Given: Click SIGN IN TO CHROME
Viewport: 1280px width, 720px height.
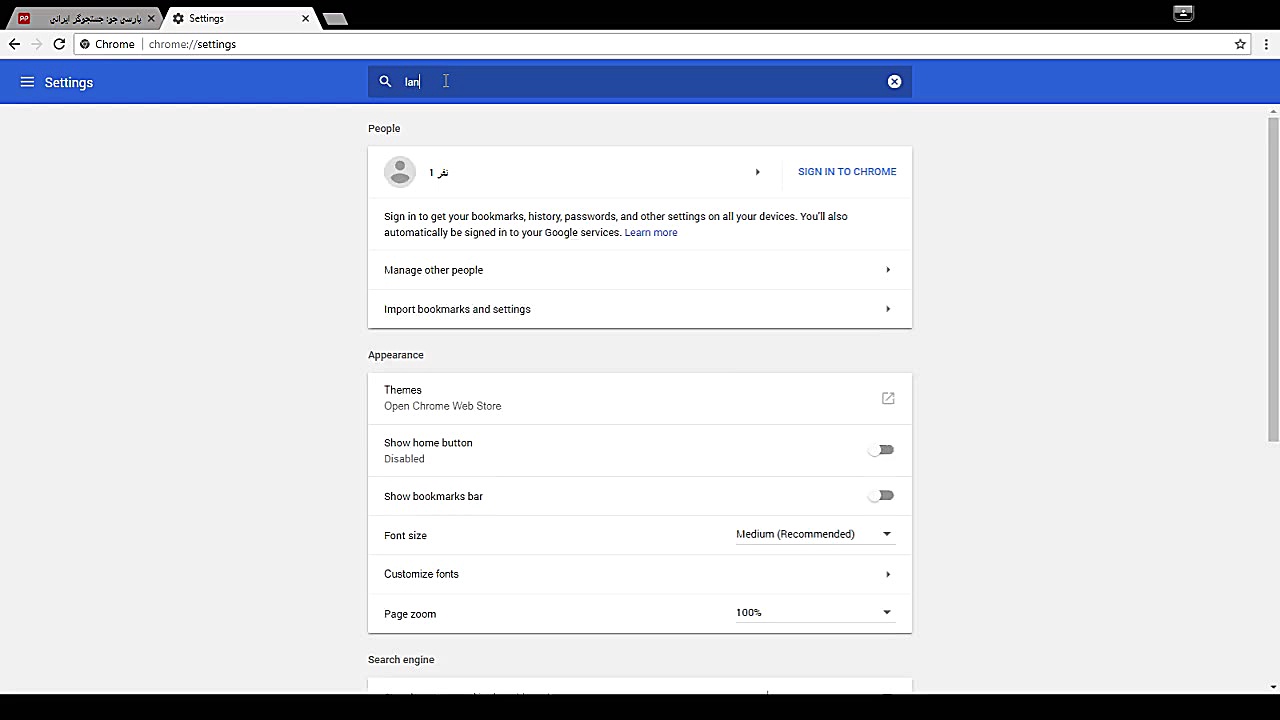Looking at the screenshot, I should (847, 172).
